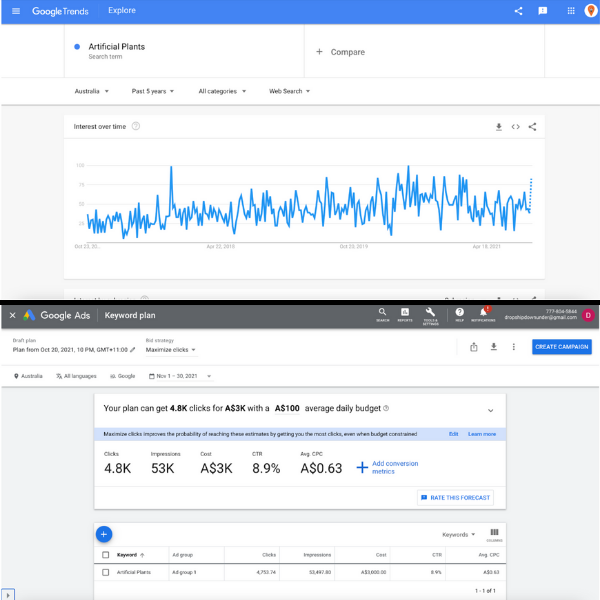Open the Columns selector

coord(494,535)
